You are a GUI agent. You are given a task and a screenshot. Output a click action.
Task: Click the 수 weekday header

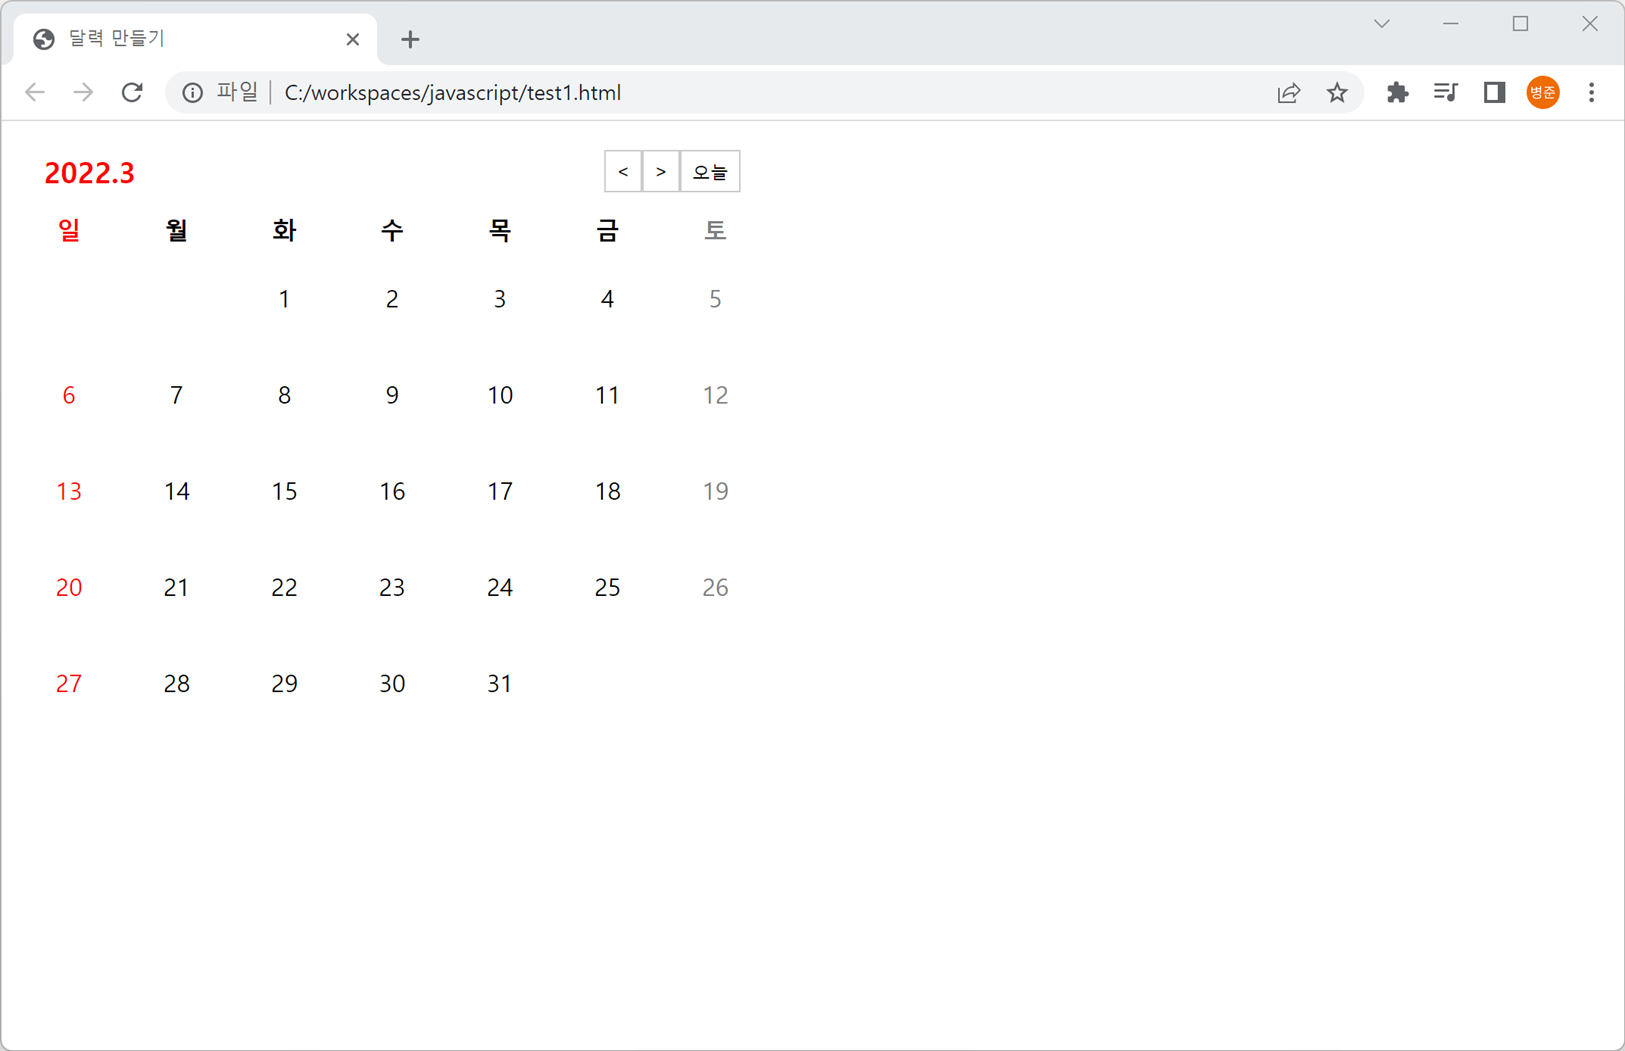pyautogui.click(x=392, y=230)
